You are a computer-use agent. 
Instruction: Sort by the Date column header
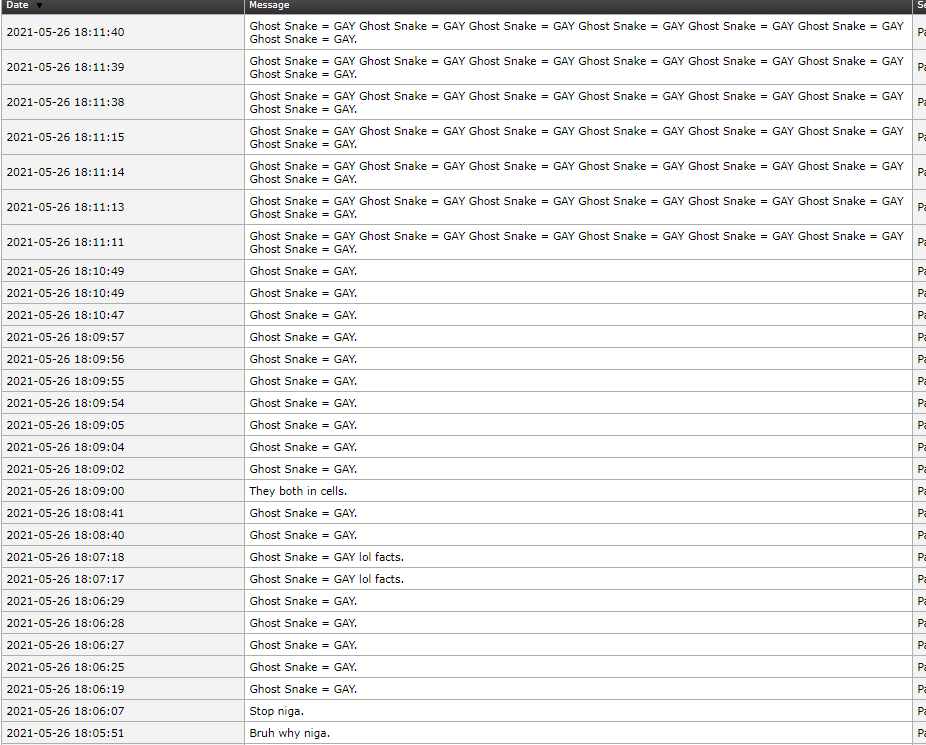[17, 6]
